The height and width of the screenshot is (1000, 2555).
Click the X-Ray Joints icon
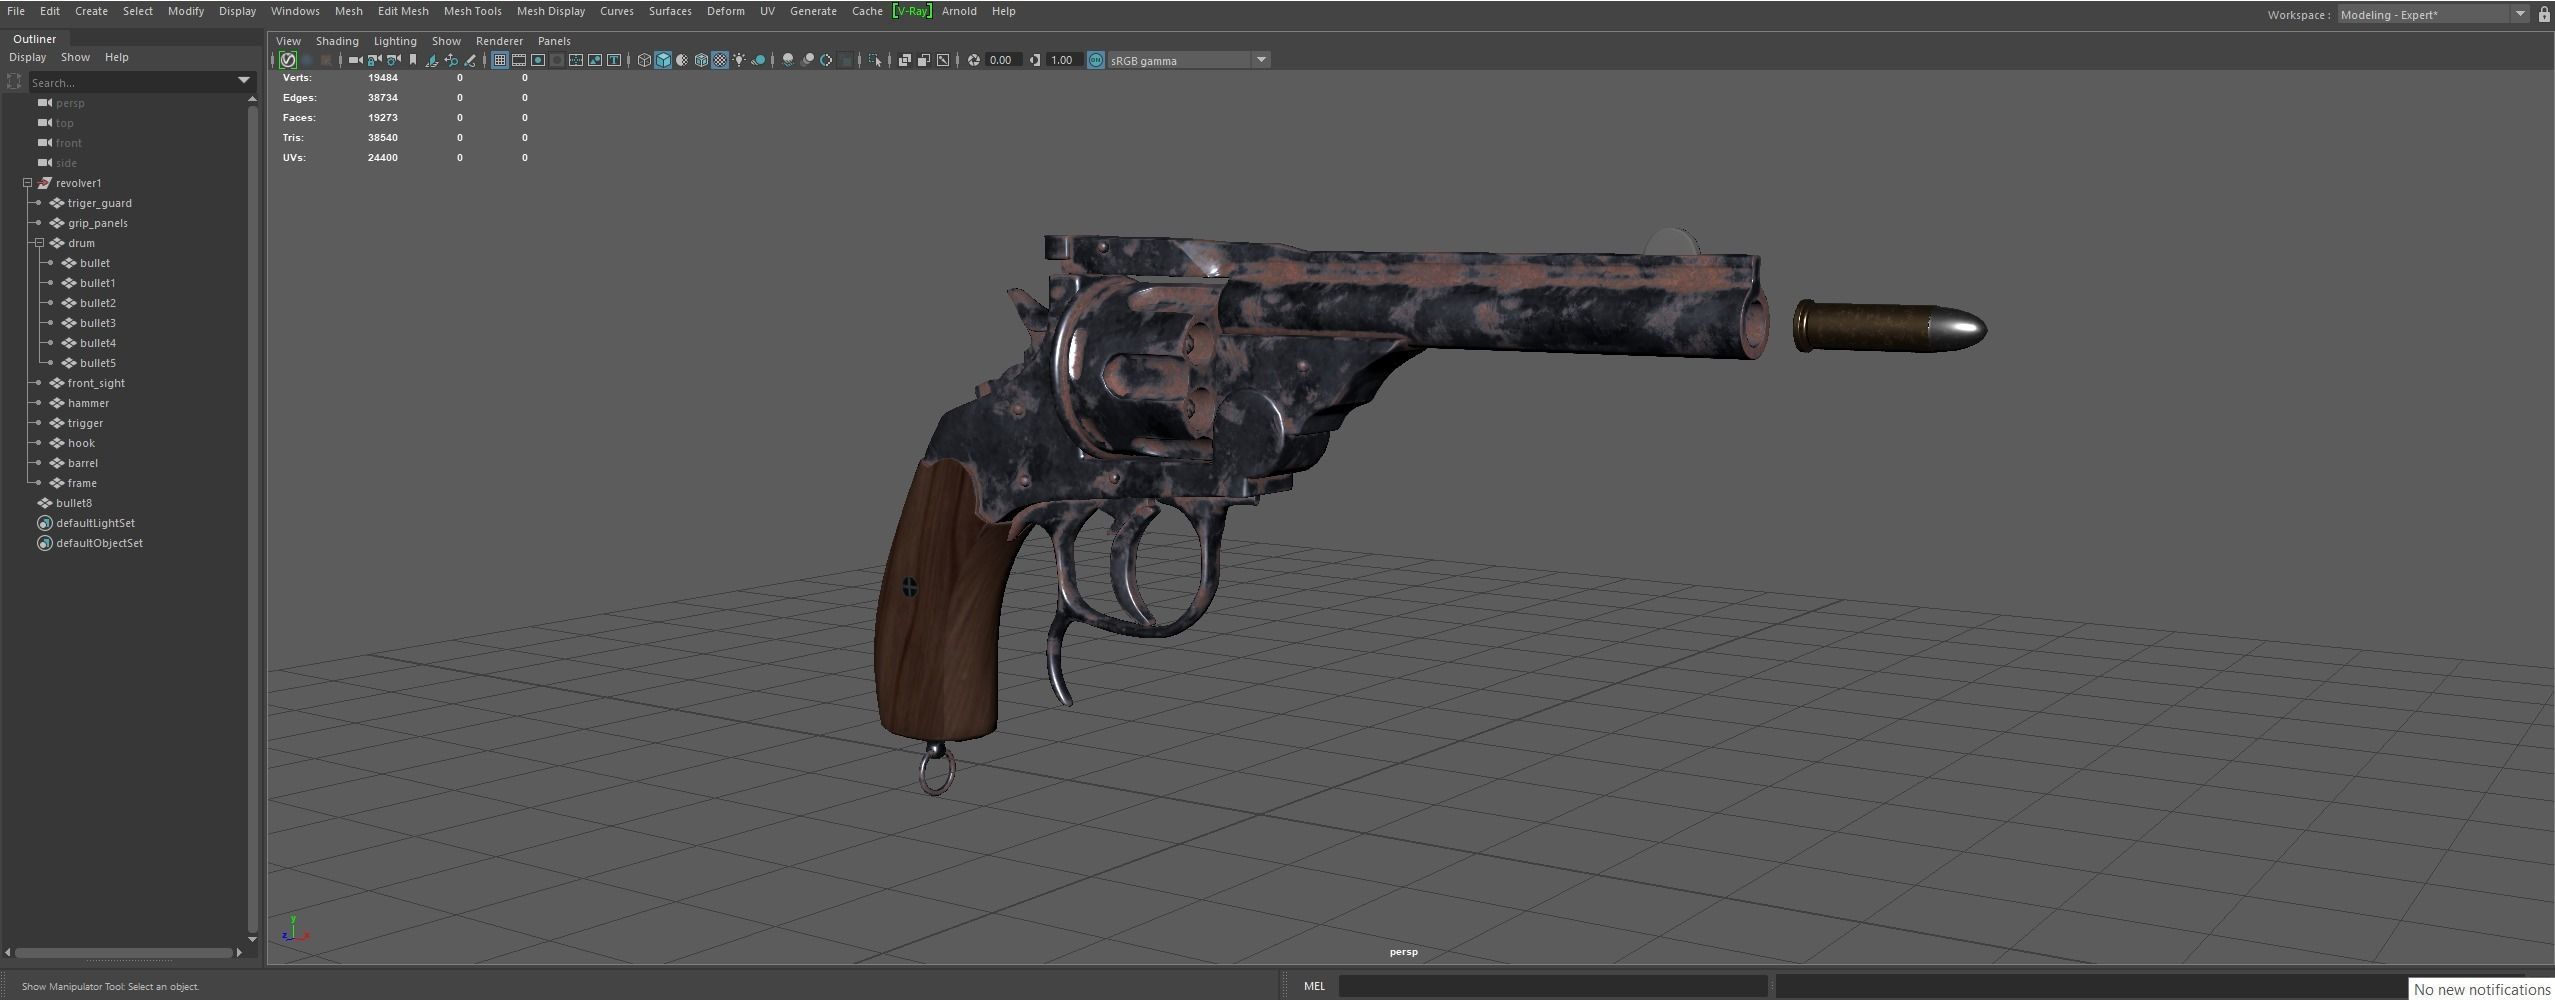(x=943, y=60)
